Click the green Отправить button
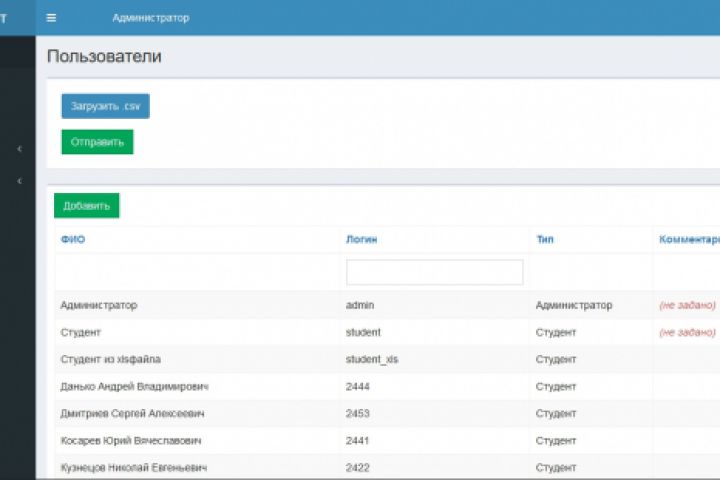The image size is (720, 480). [97, 142]
